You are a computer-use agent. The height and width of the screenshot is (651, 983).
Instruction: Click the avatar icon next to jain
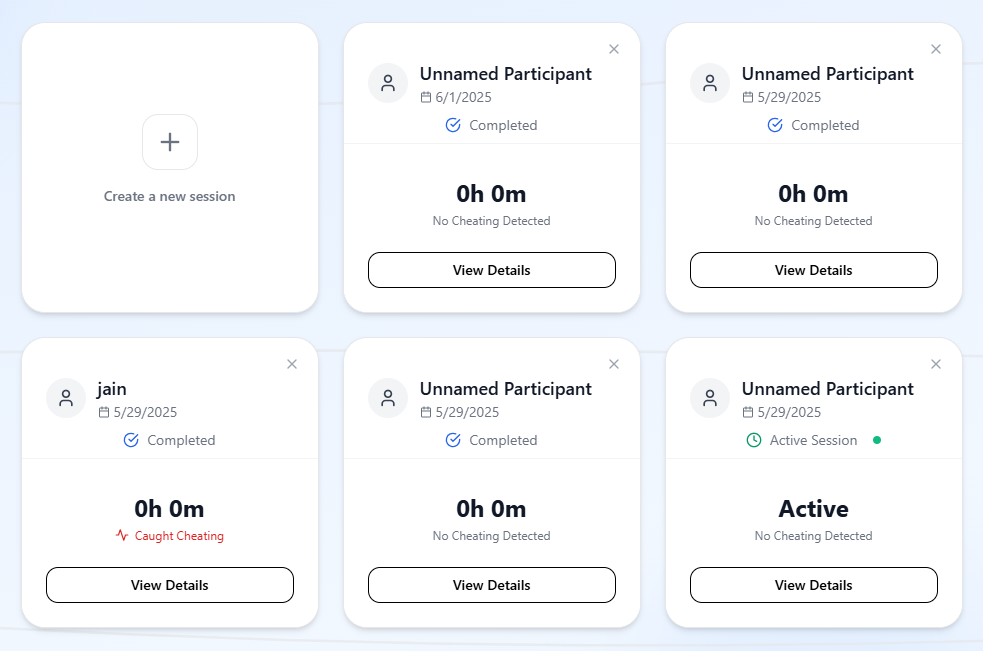(x=66, y=398)
